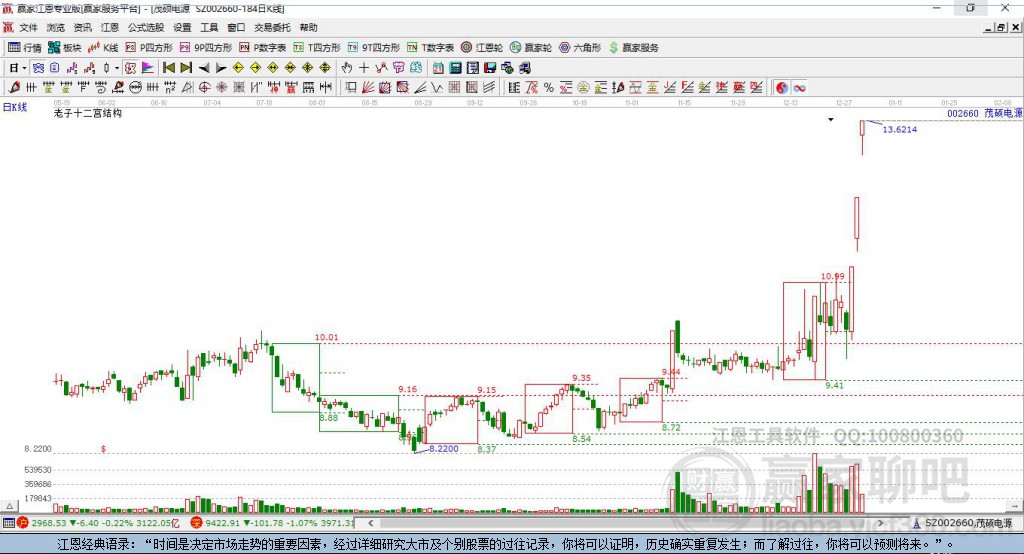Open the 9P四方形 tool

pyautogui.click(x=206, y=48)
